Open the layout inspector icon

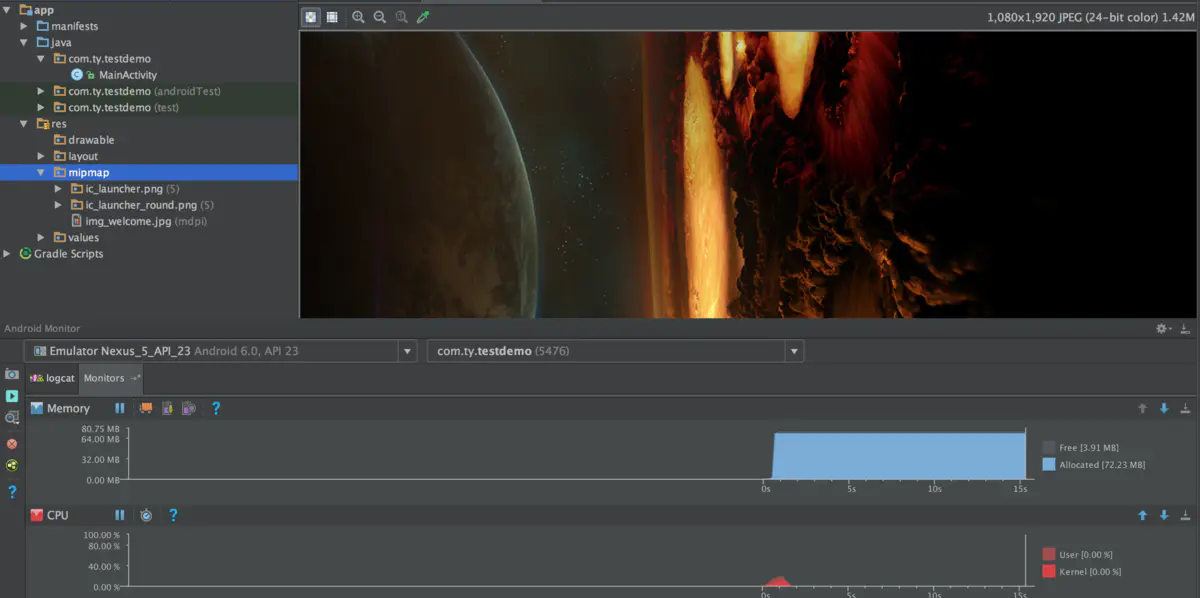tap(12, 465)
